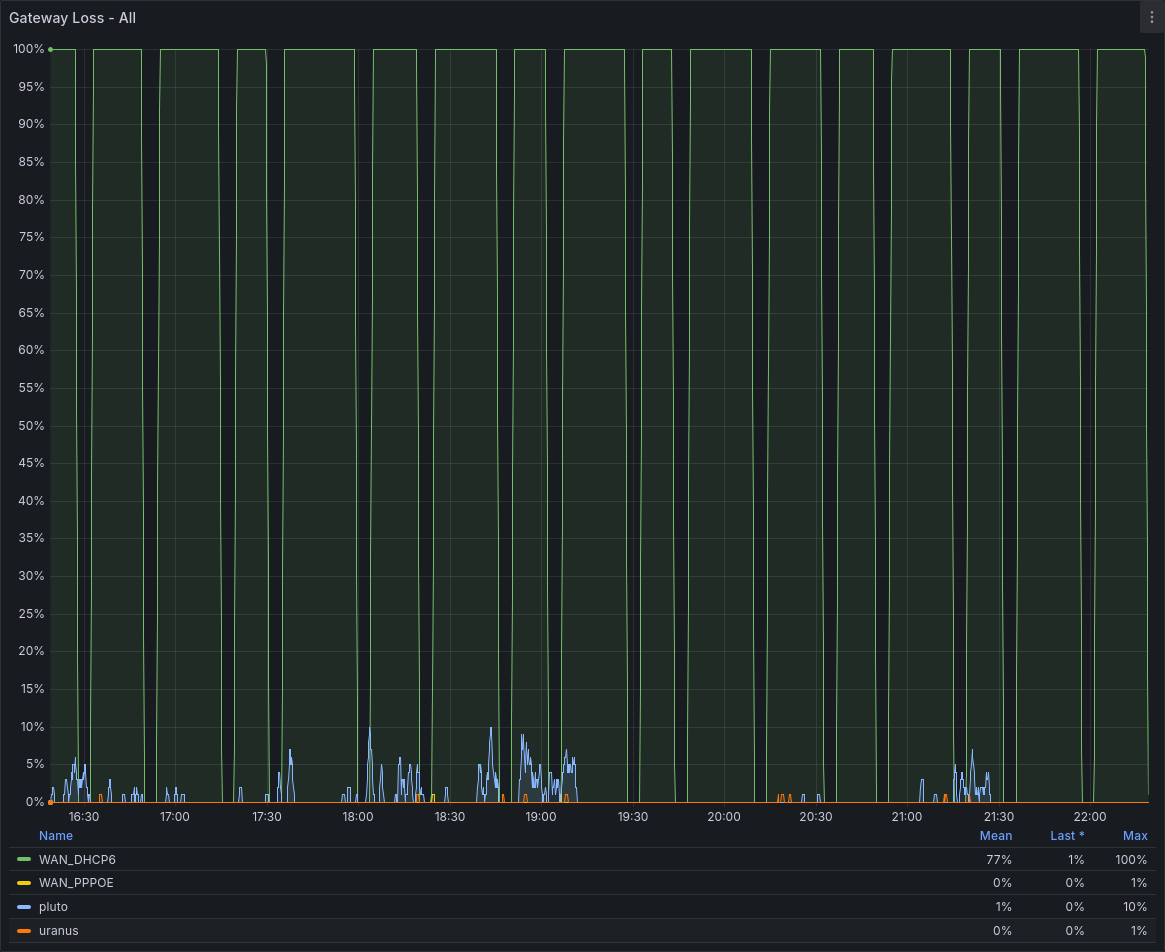The image size is (1165, 952).
Task: Sort legend by Last * column header
Action: coord(1067,835)
